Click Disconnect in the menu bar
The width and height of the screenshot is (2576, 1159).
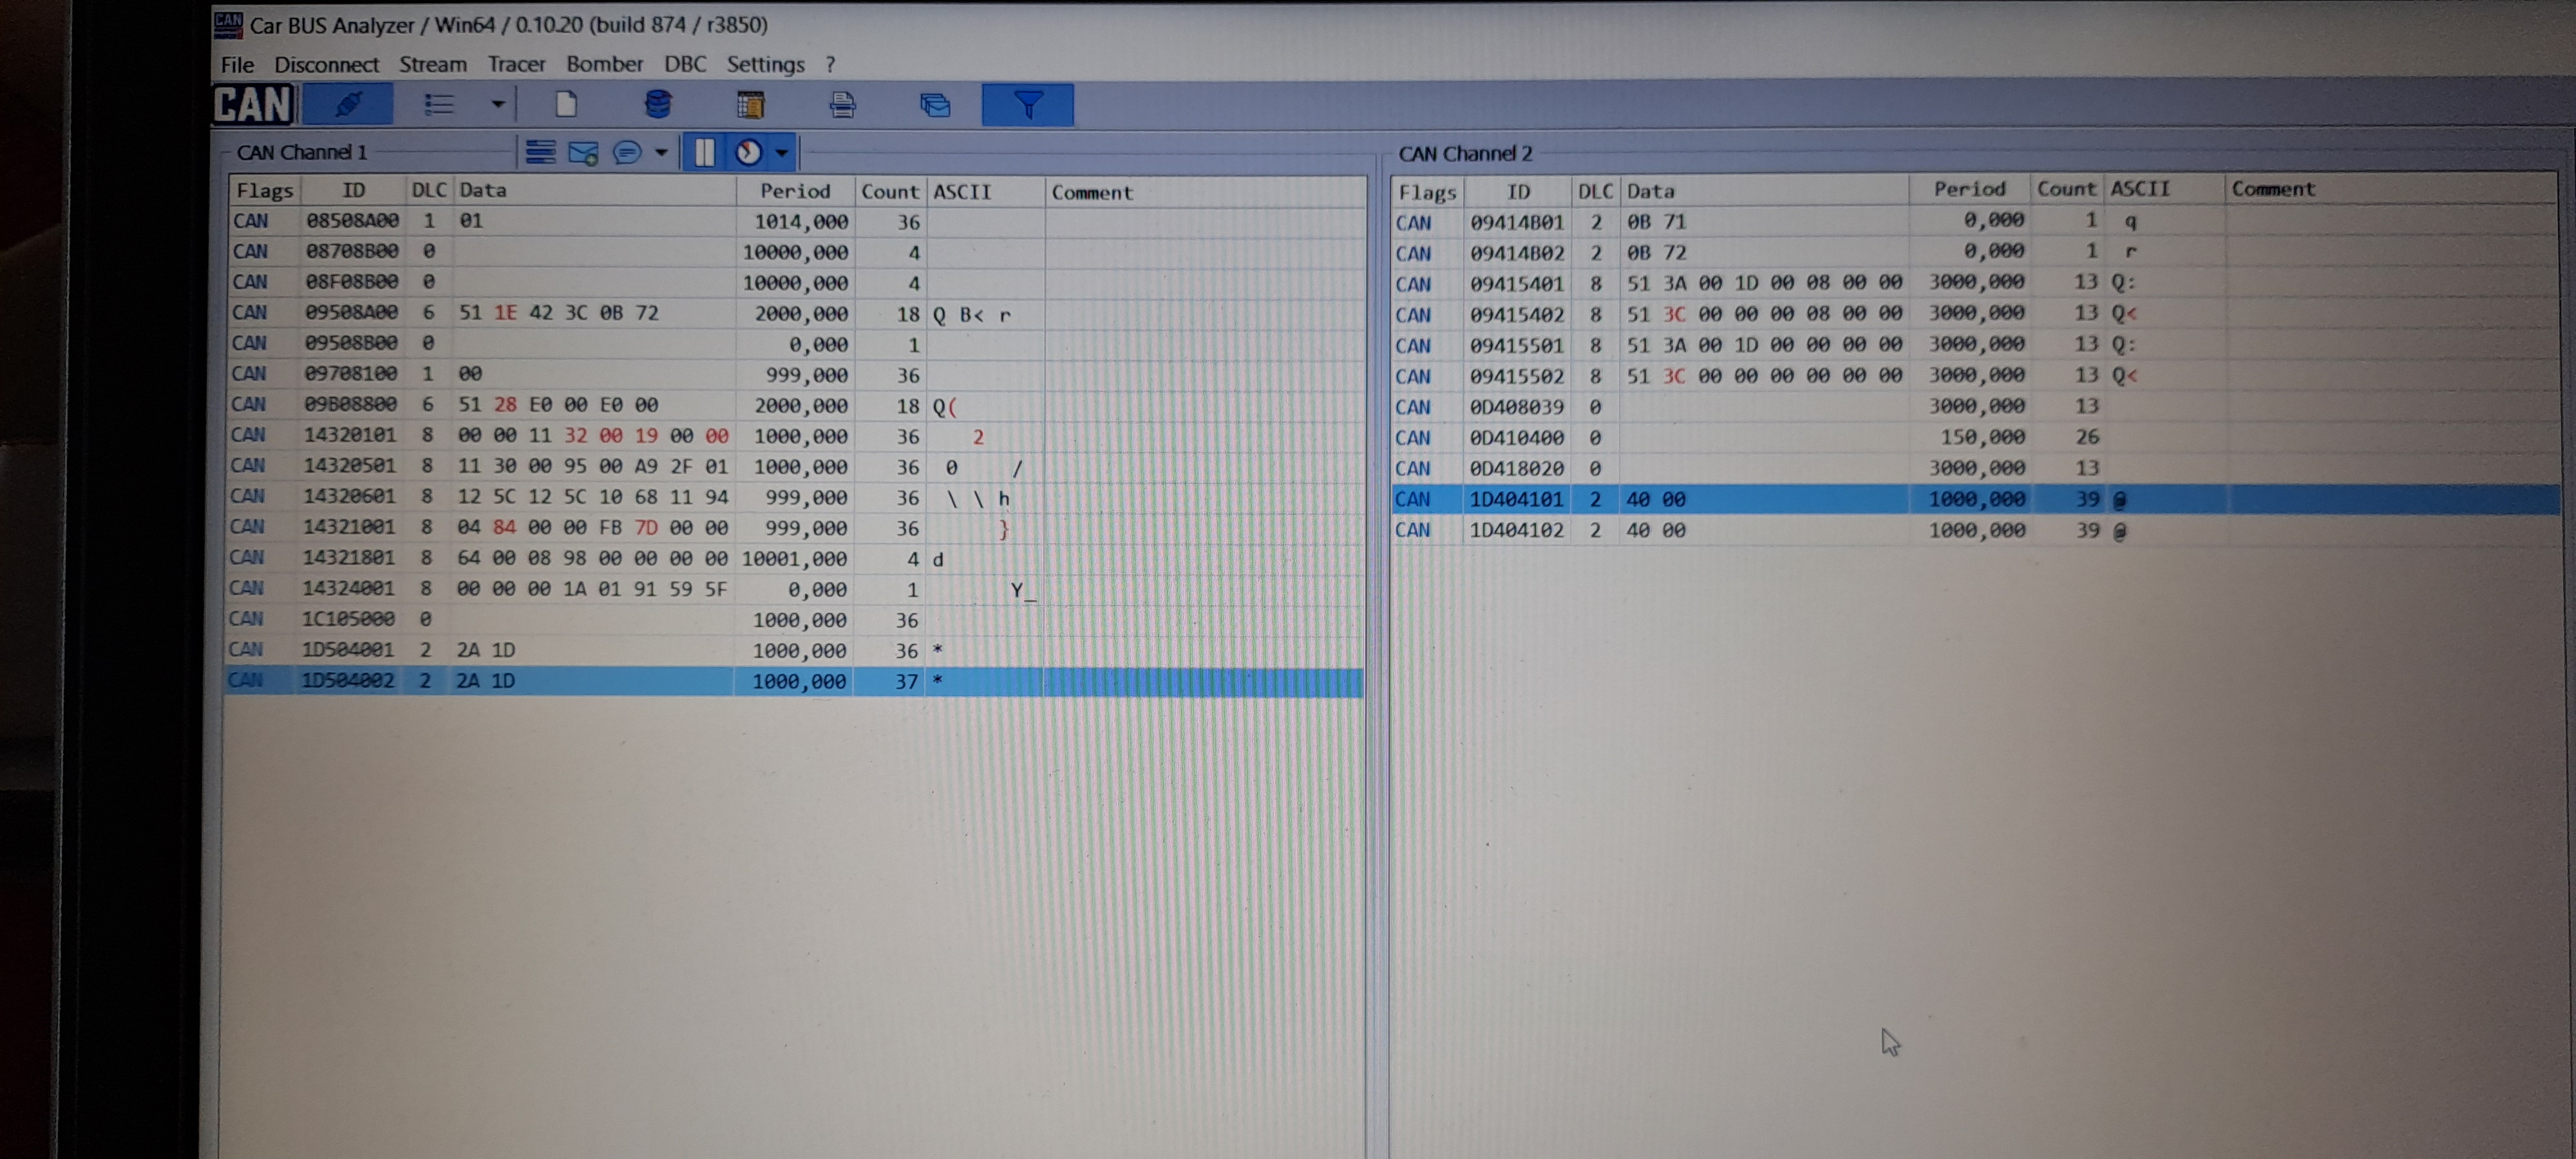pyautogui.click(x=326, y=64)
